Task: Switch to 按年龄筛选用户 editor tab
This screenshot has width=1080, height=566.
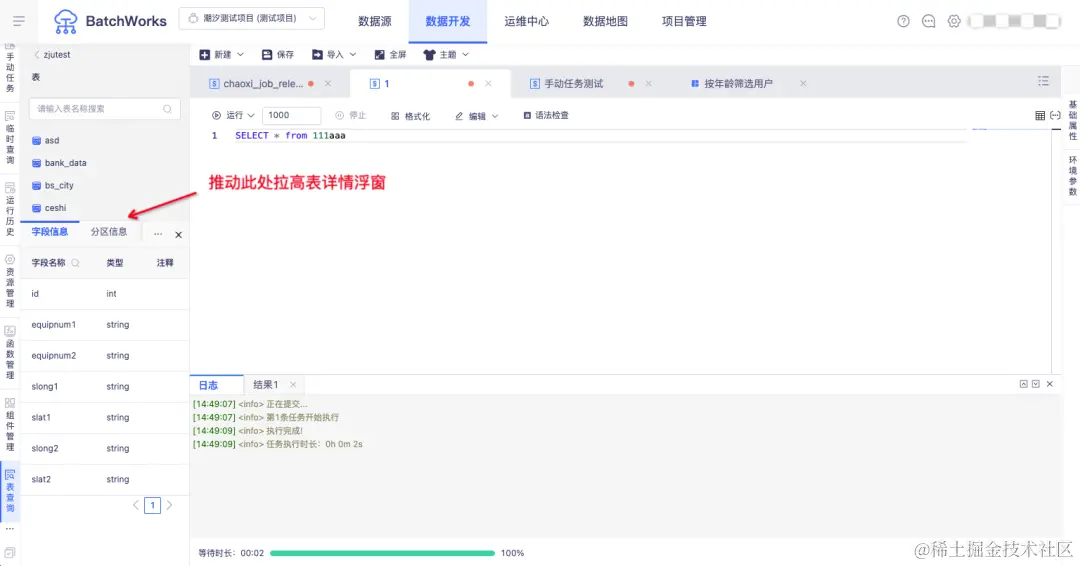Action: click(x=738, y=83)
